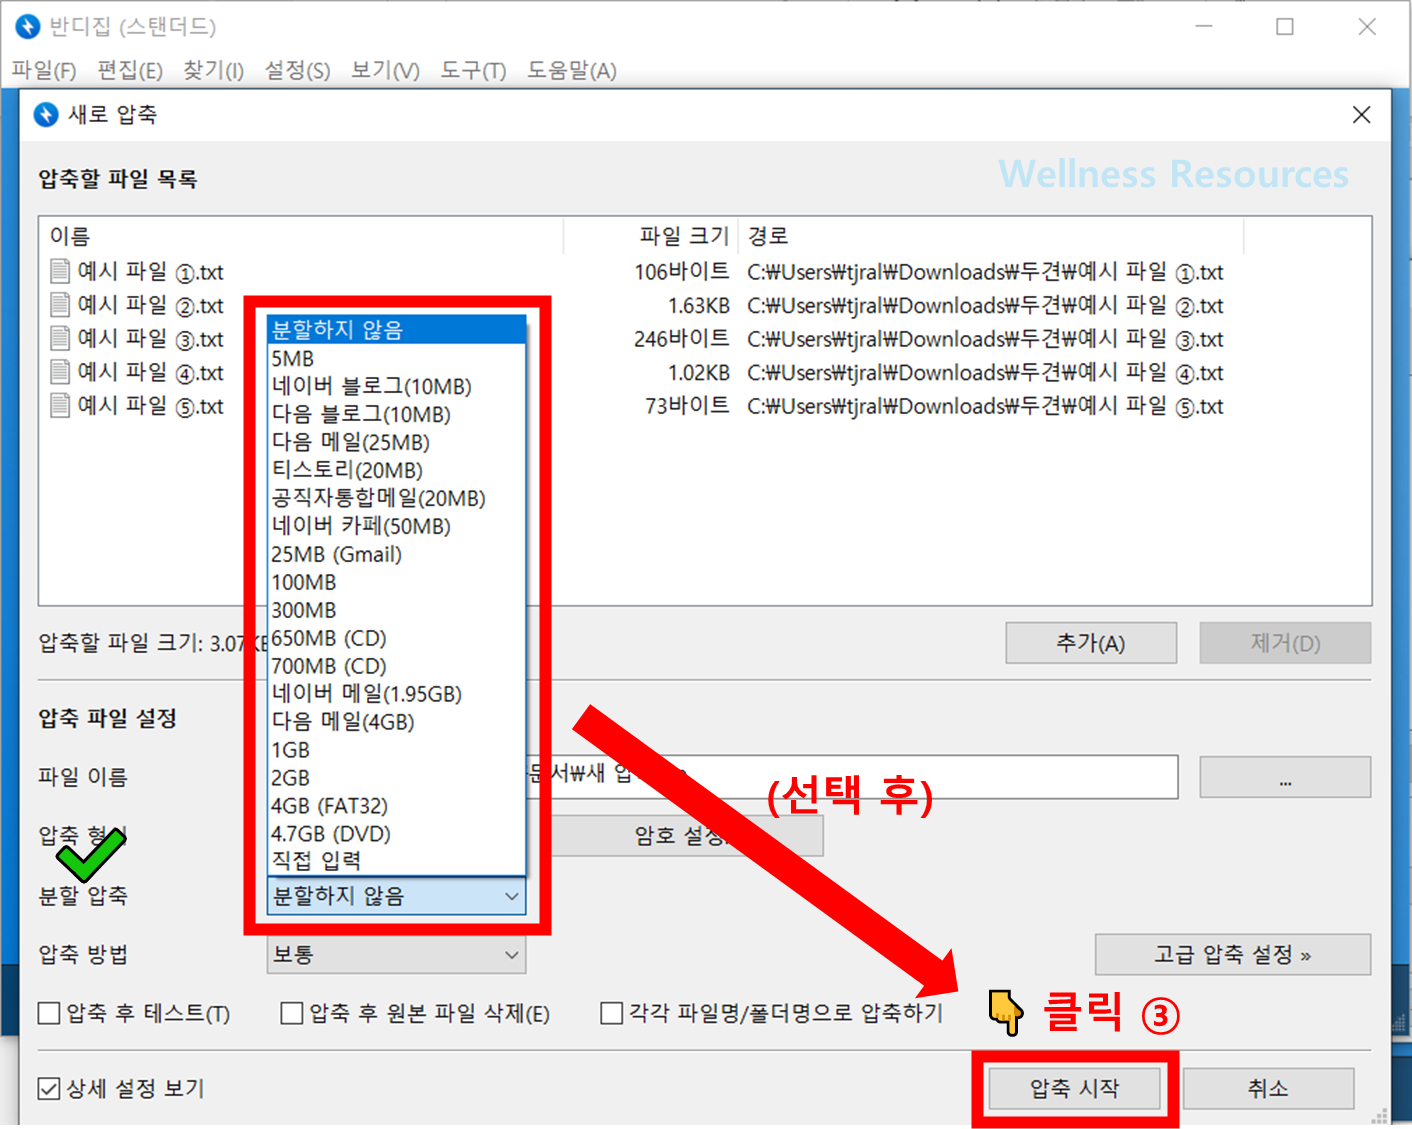Click the 246바이트 file size cell
The width and height of the screenshot is (1412, 1129).
tap(682, 339)
